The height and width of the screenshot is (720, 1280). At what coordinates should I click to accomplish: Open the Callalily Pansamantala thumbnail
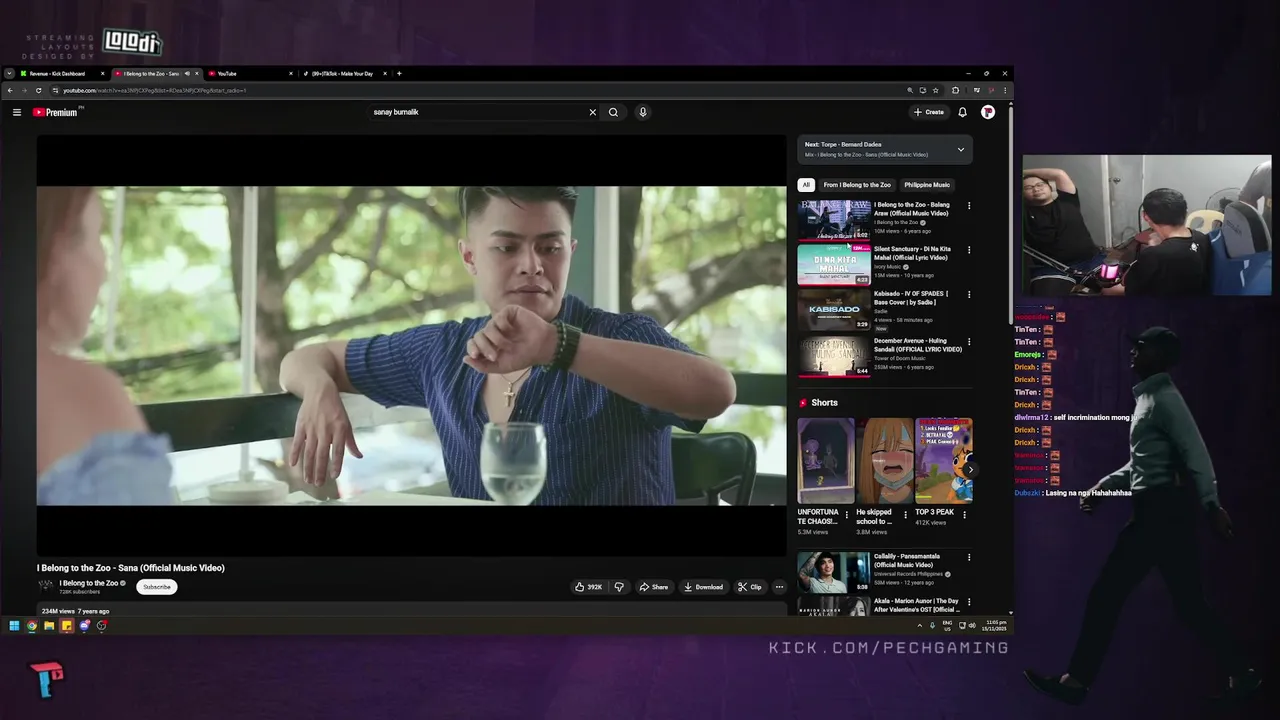click(x=834, y=572)
